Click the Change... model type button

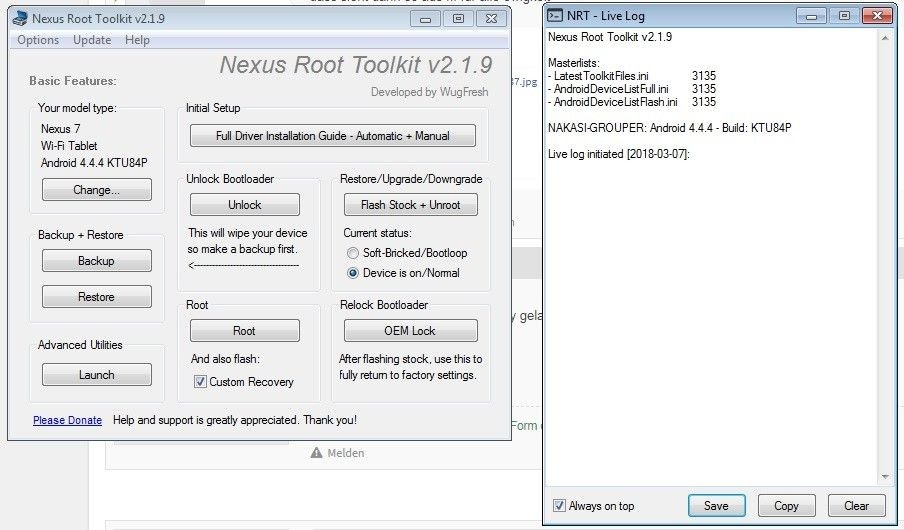tap(96, 190)
